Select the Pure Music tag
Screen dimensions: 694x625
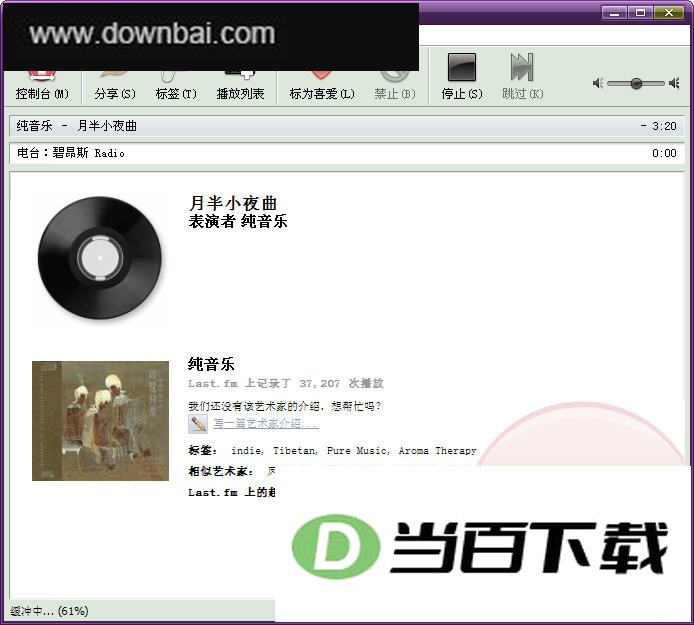(x=357, y=451)
